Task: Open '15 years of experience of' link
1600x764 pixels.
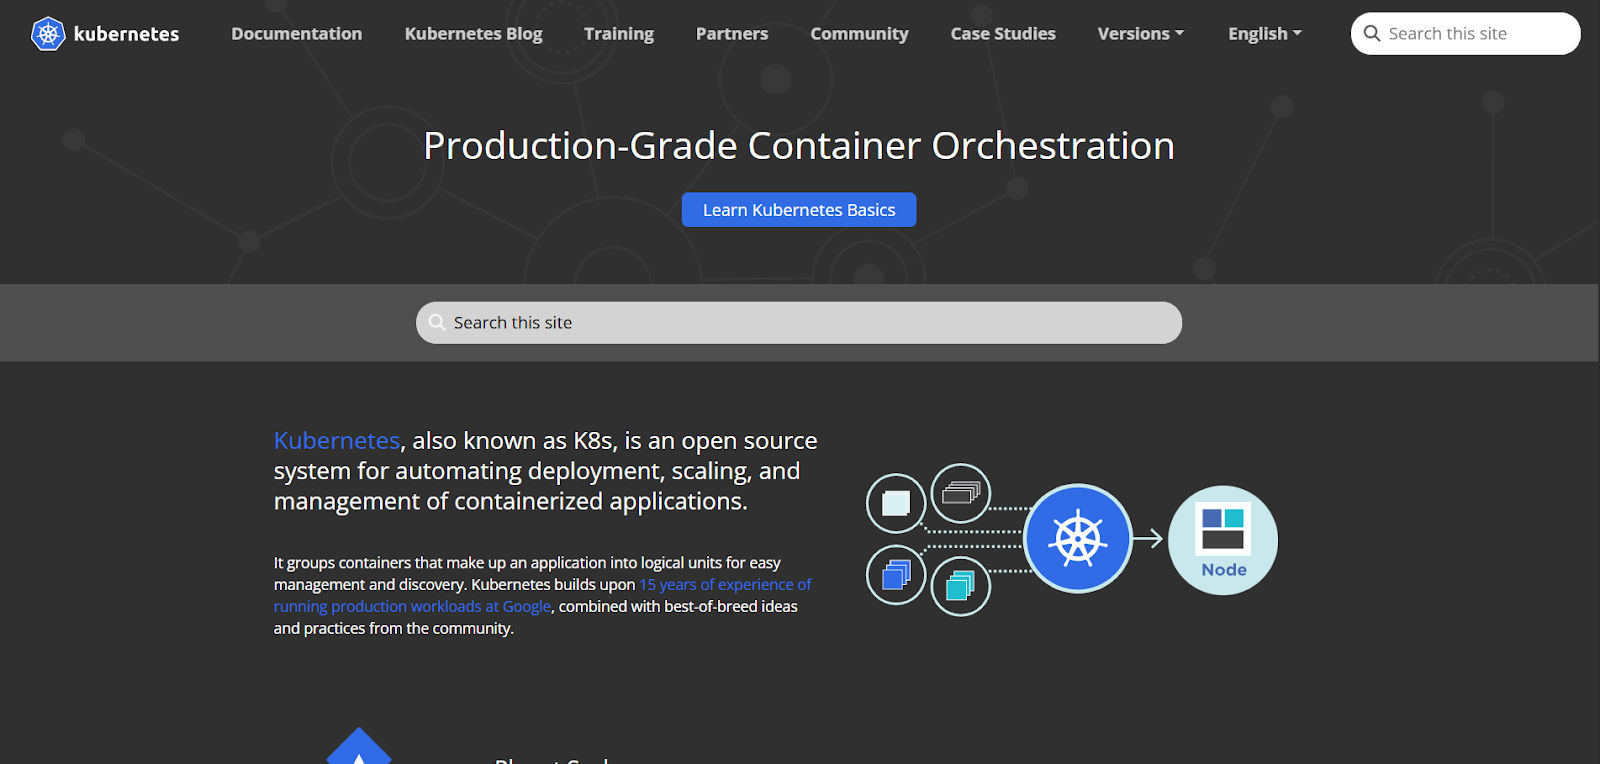Action: pos(725,585)
